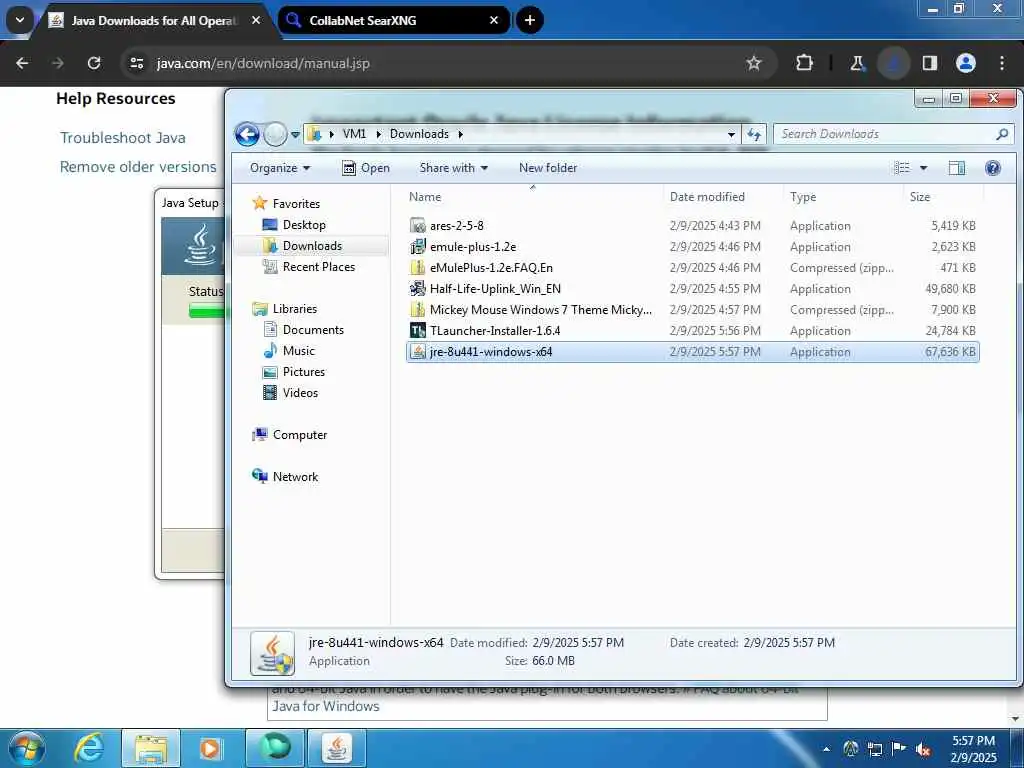Open Videos library
Viewport: 1024px width, 768px height.
[x=290, y=392]
